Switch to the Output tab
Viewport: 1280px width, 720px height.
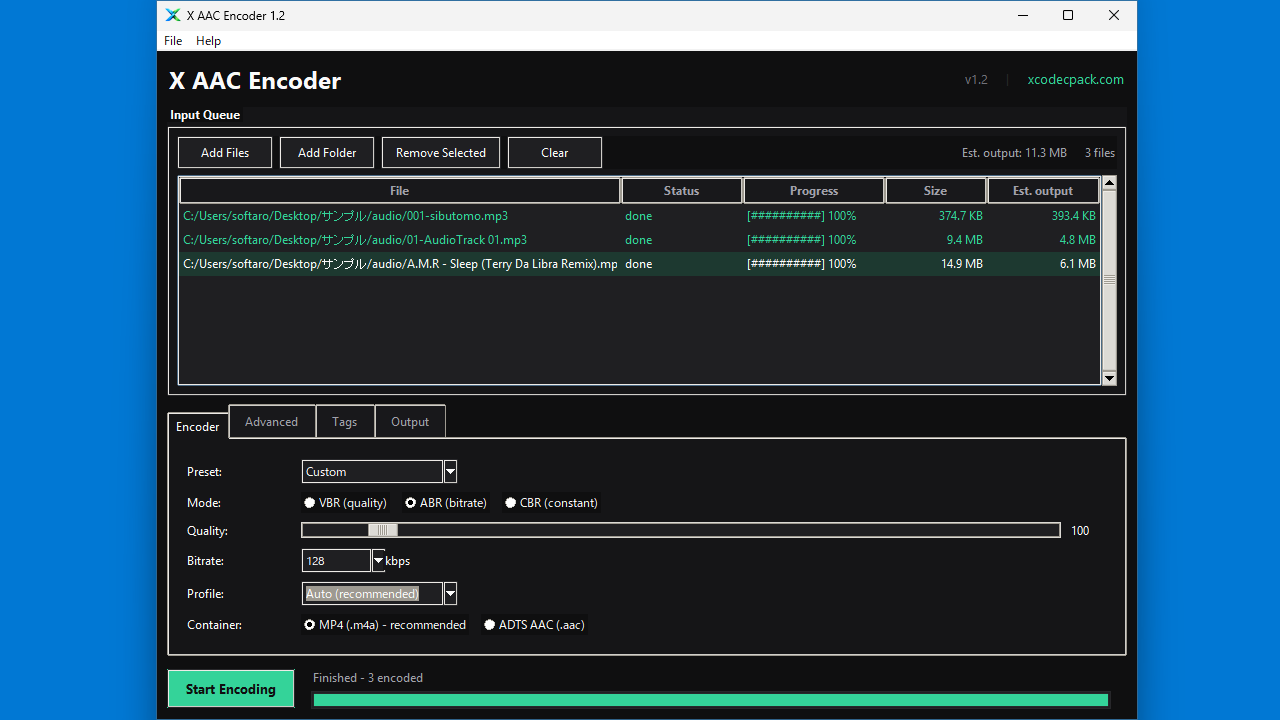[x=410, y=422]
